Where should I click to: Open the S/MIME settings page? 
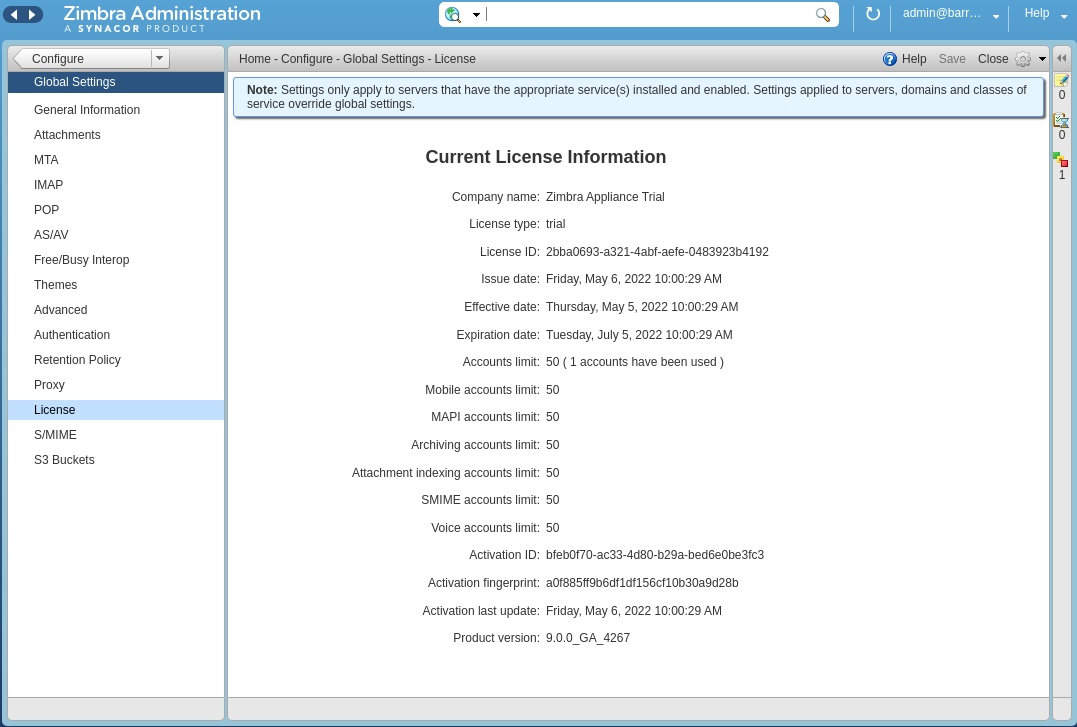(55, 435)
